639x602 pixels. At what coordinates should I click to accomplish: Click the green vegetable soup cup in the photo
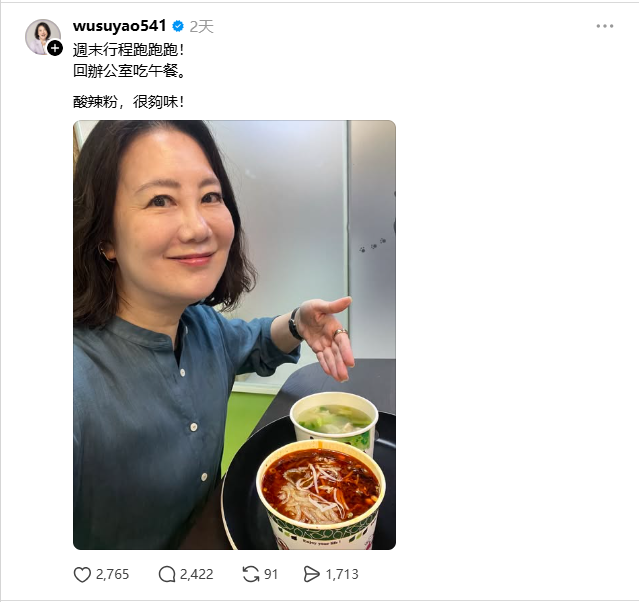click(334, 422)
